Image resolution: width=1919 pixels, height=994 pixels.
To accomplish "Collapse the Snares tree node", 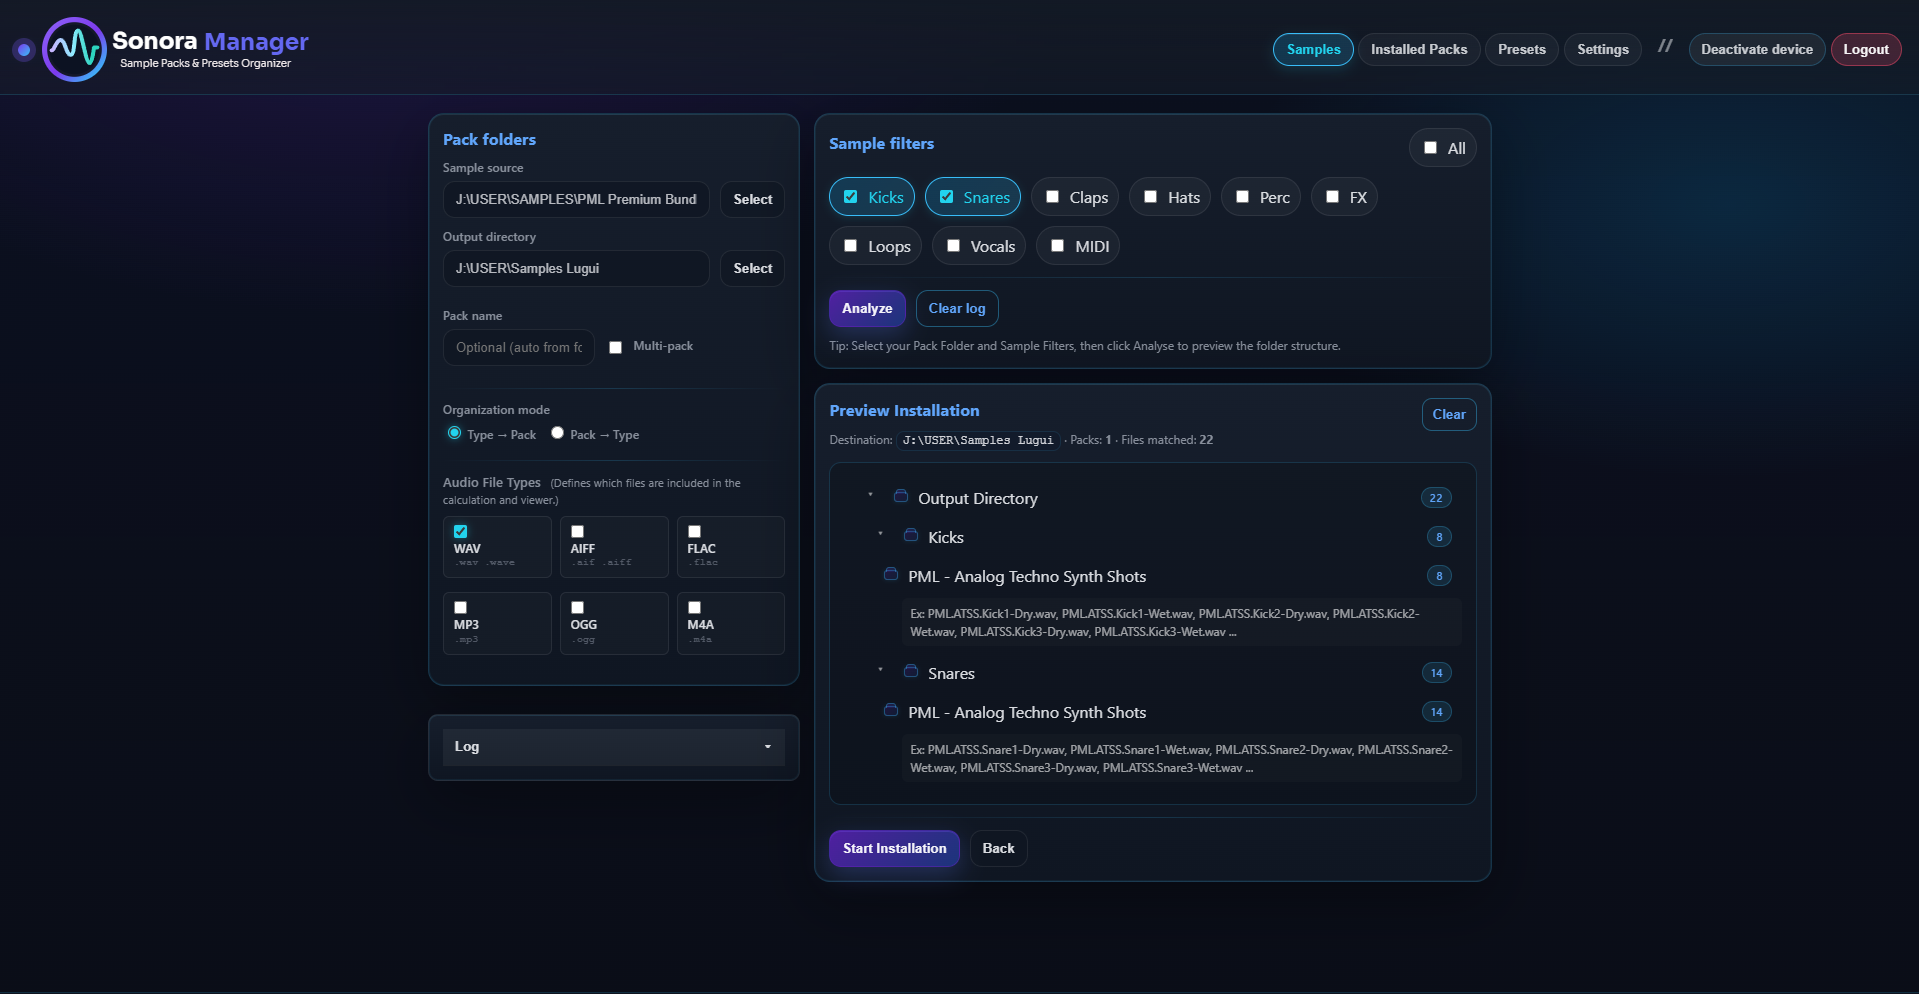I will tap(880, 670).
